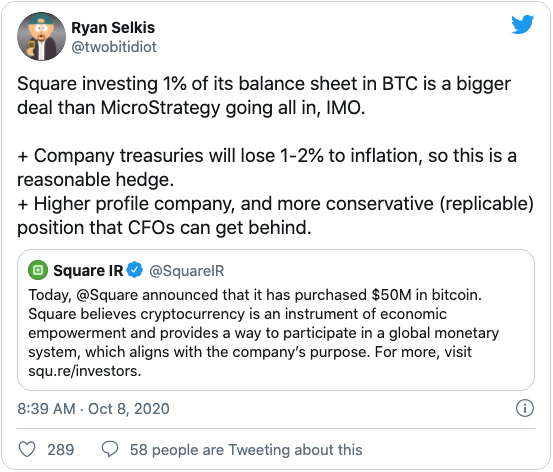553x472 pixels.
Task: Open 58 people are Tweeting about this
Action: coord(246,450)
